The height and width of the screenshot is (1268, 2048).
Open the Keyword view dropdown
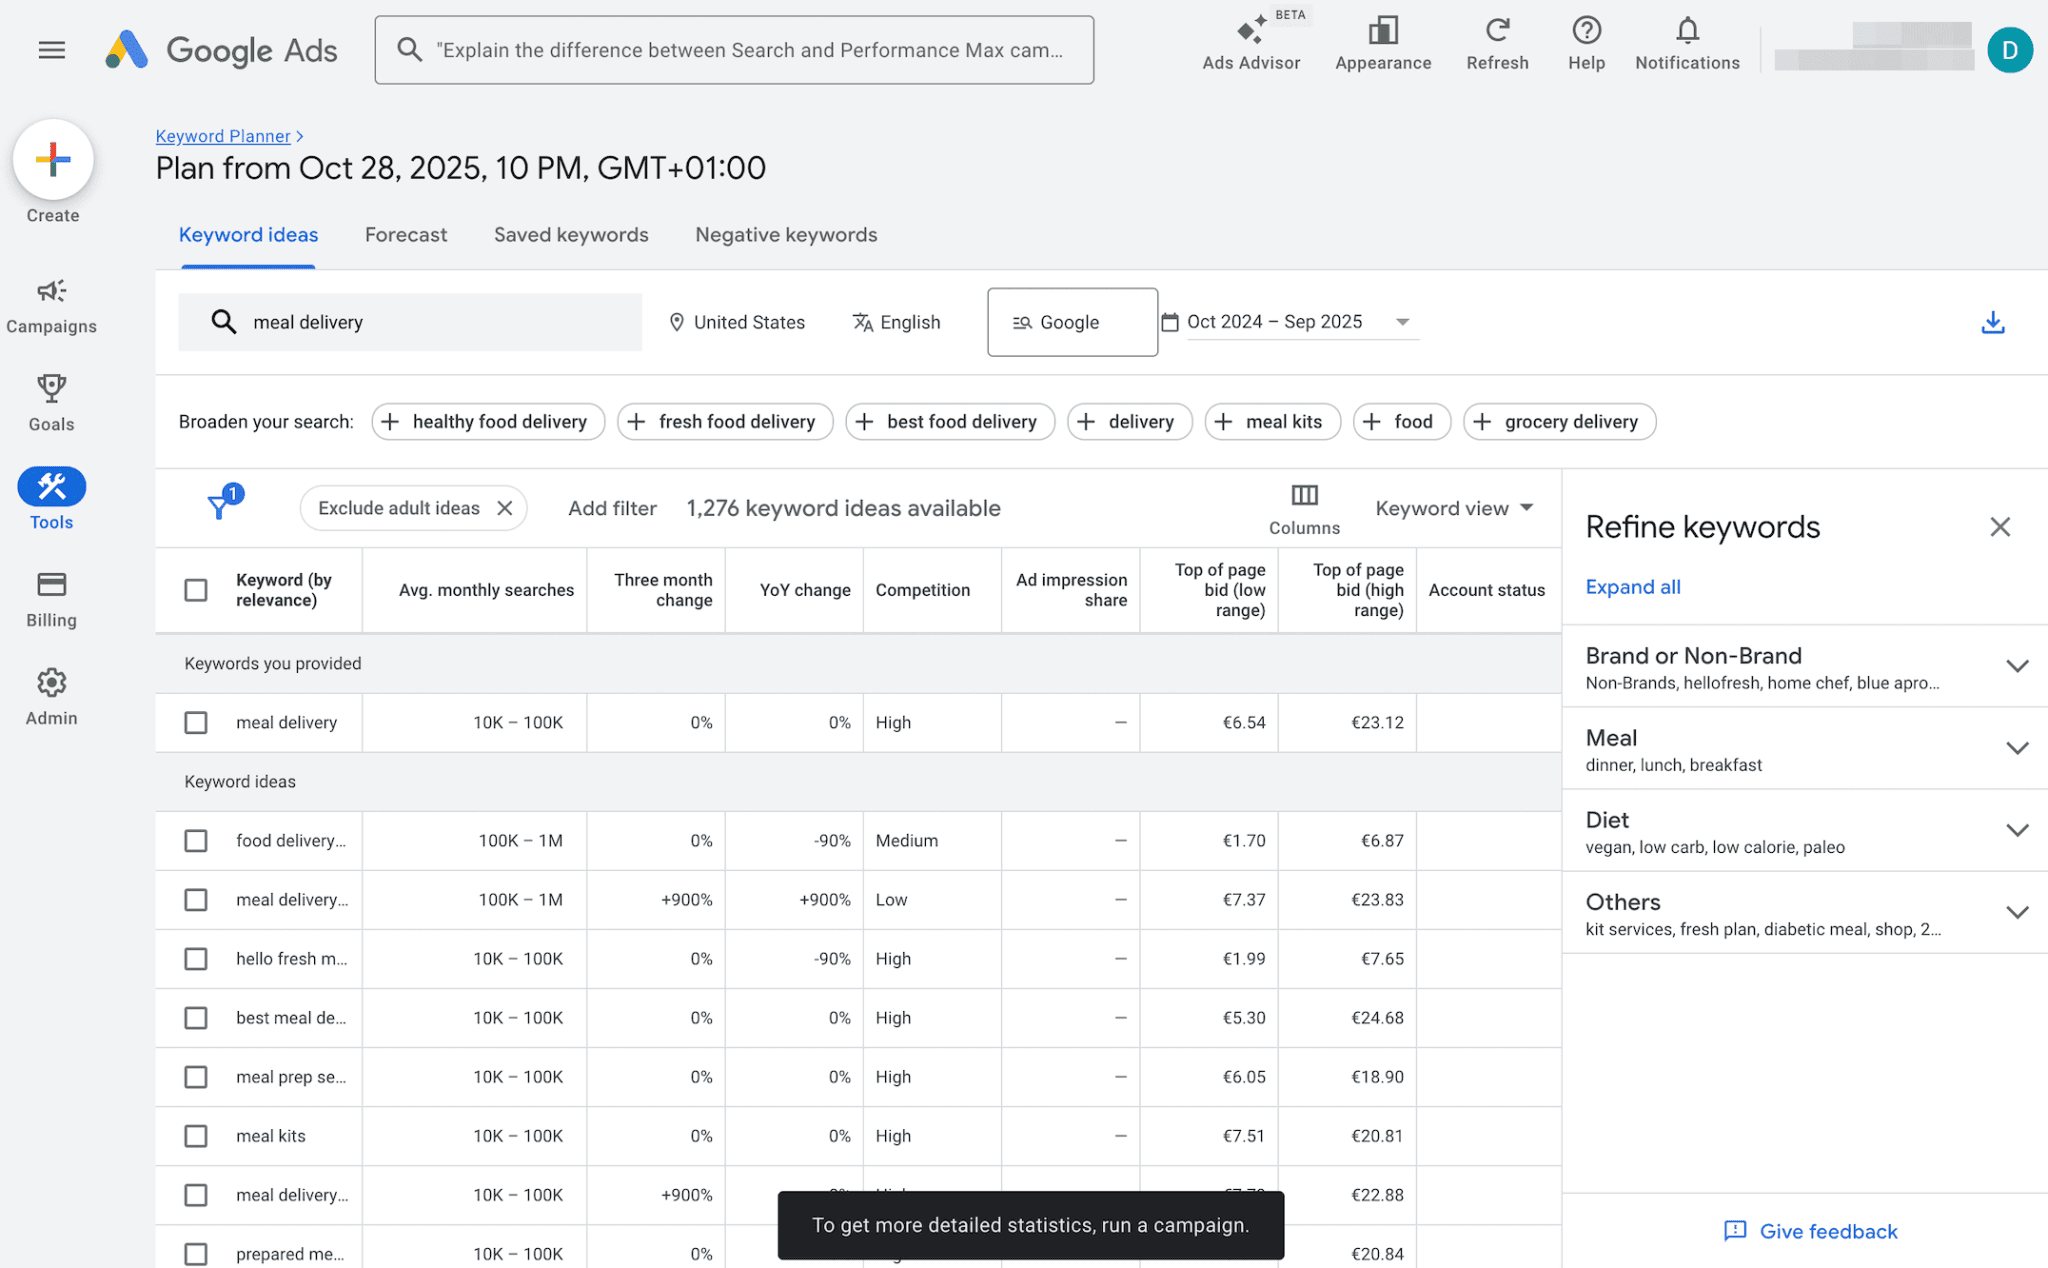click(x=1453, y=508)
